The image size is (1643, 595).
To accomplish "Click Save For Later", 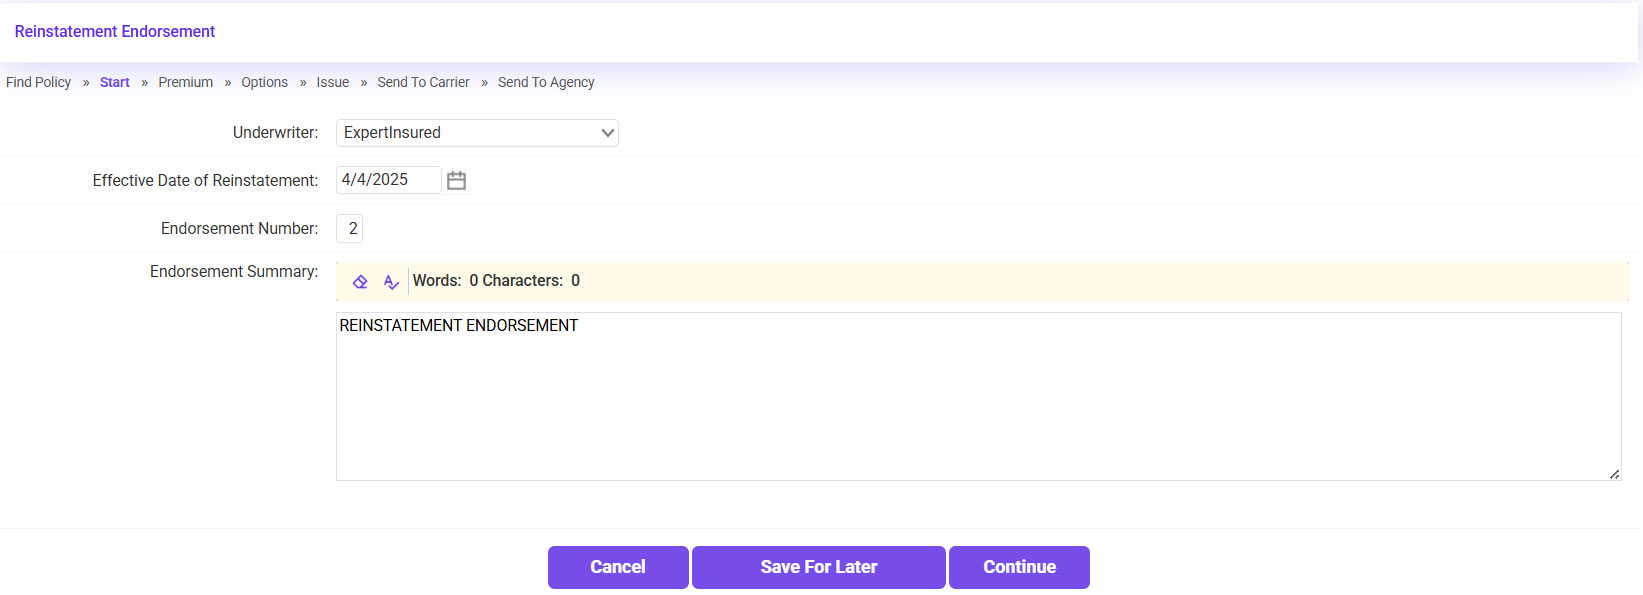I will click(818, 567).
